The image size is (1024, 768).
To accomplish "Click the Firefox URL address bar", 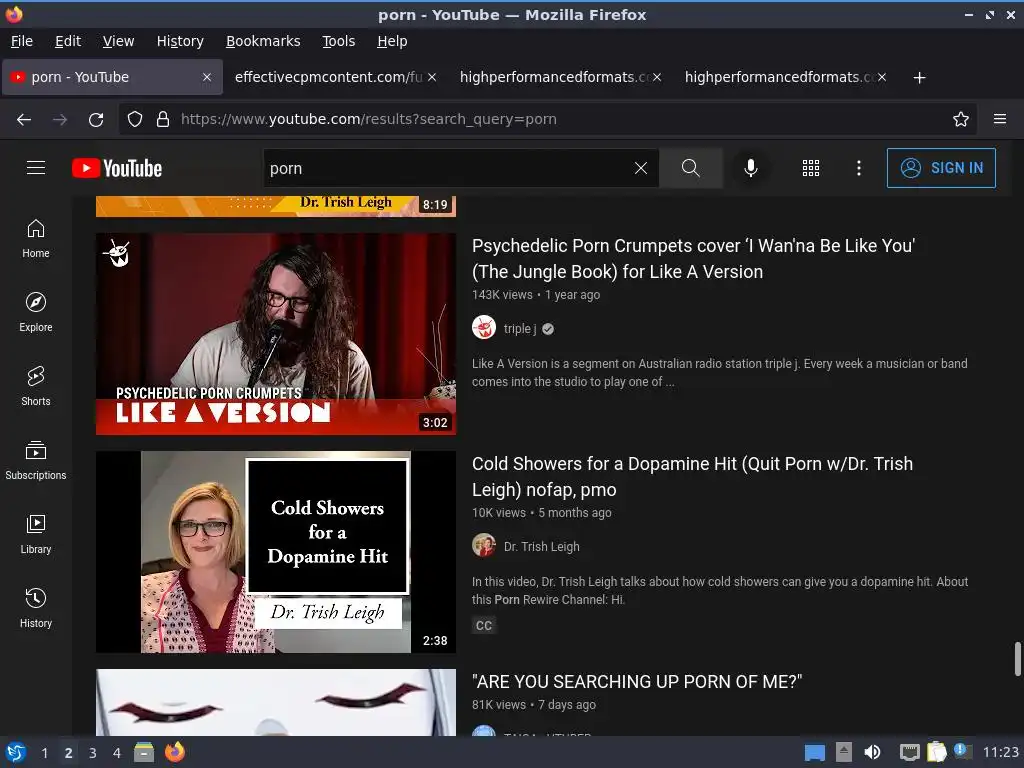I will [547, 119].
